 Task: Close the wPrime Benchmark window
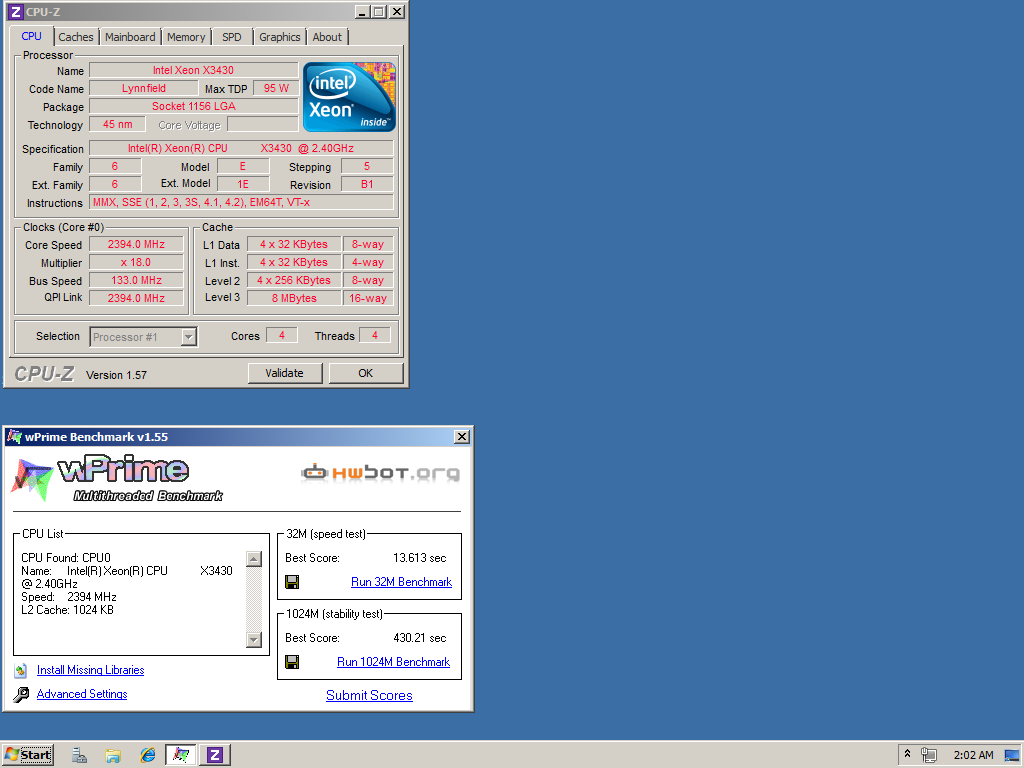pyautogui.click(x=462, y=437)
